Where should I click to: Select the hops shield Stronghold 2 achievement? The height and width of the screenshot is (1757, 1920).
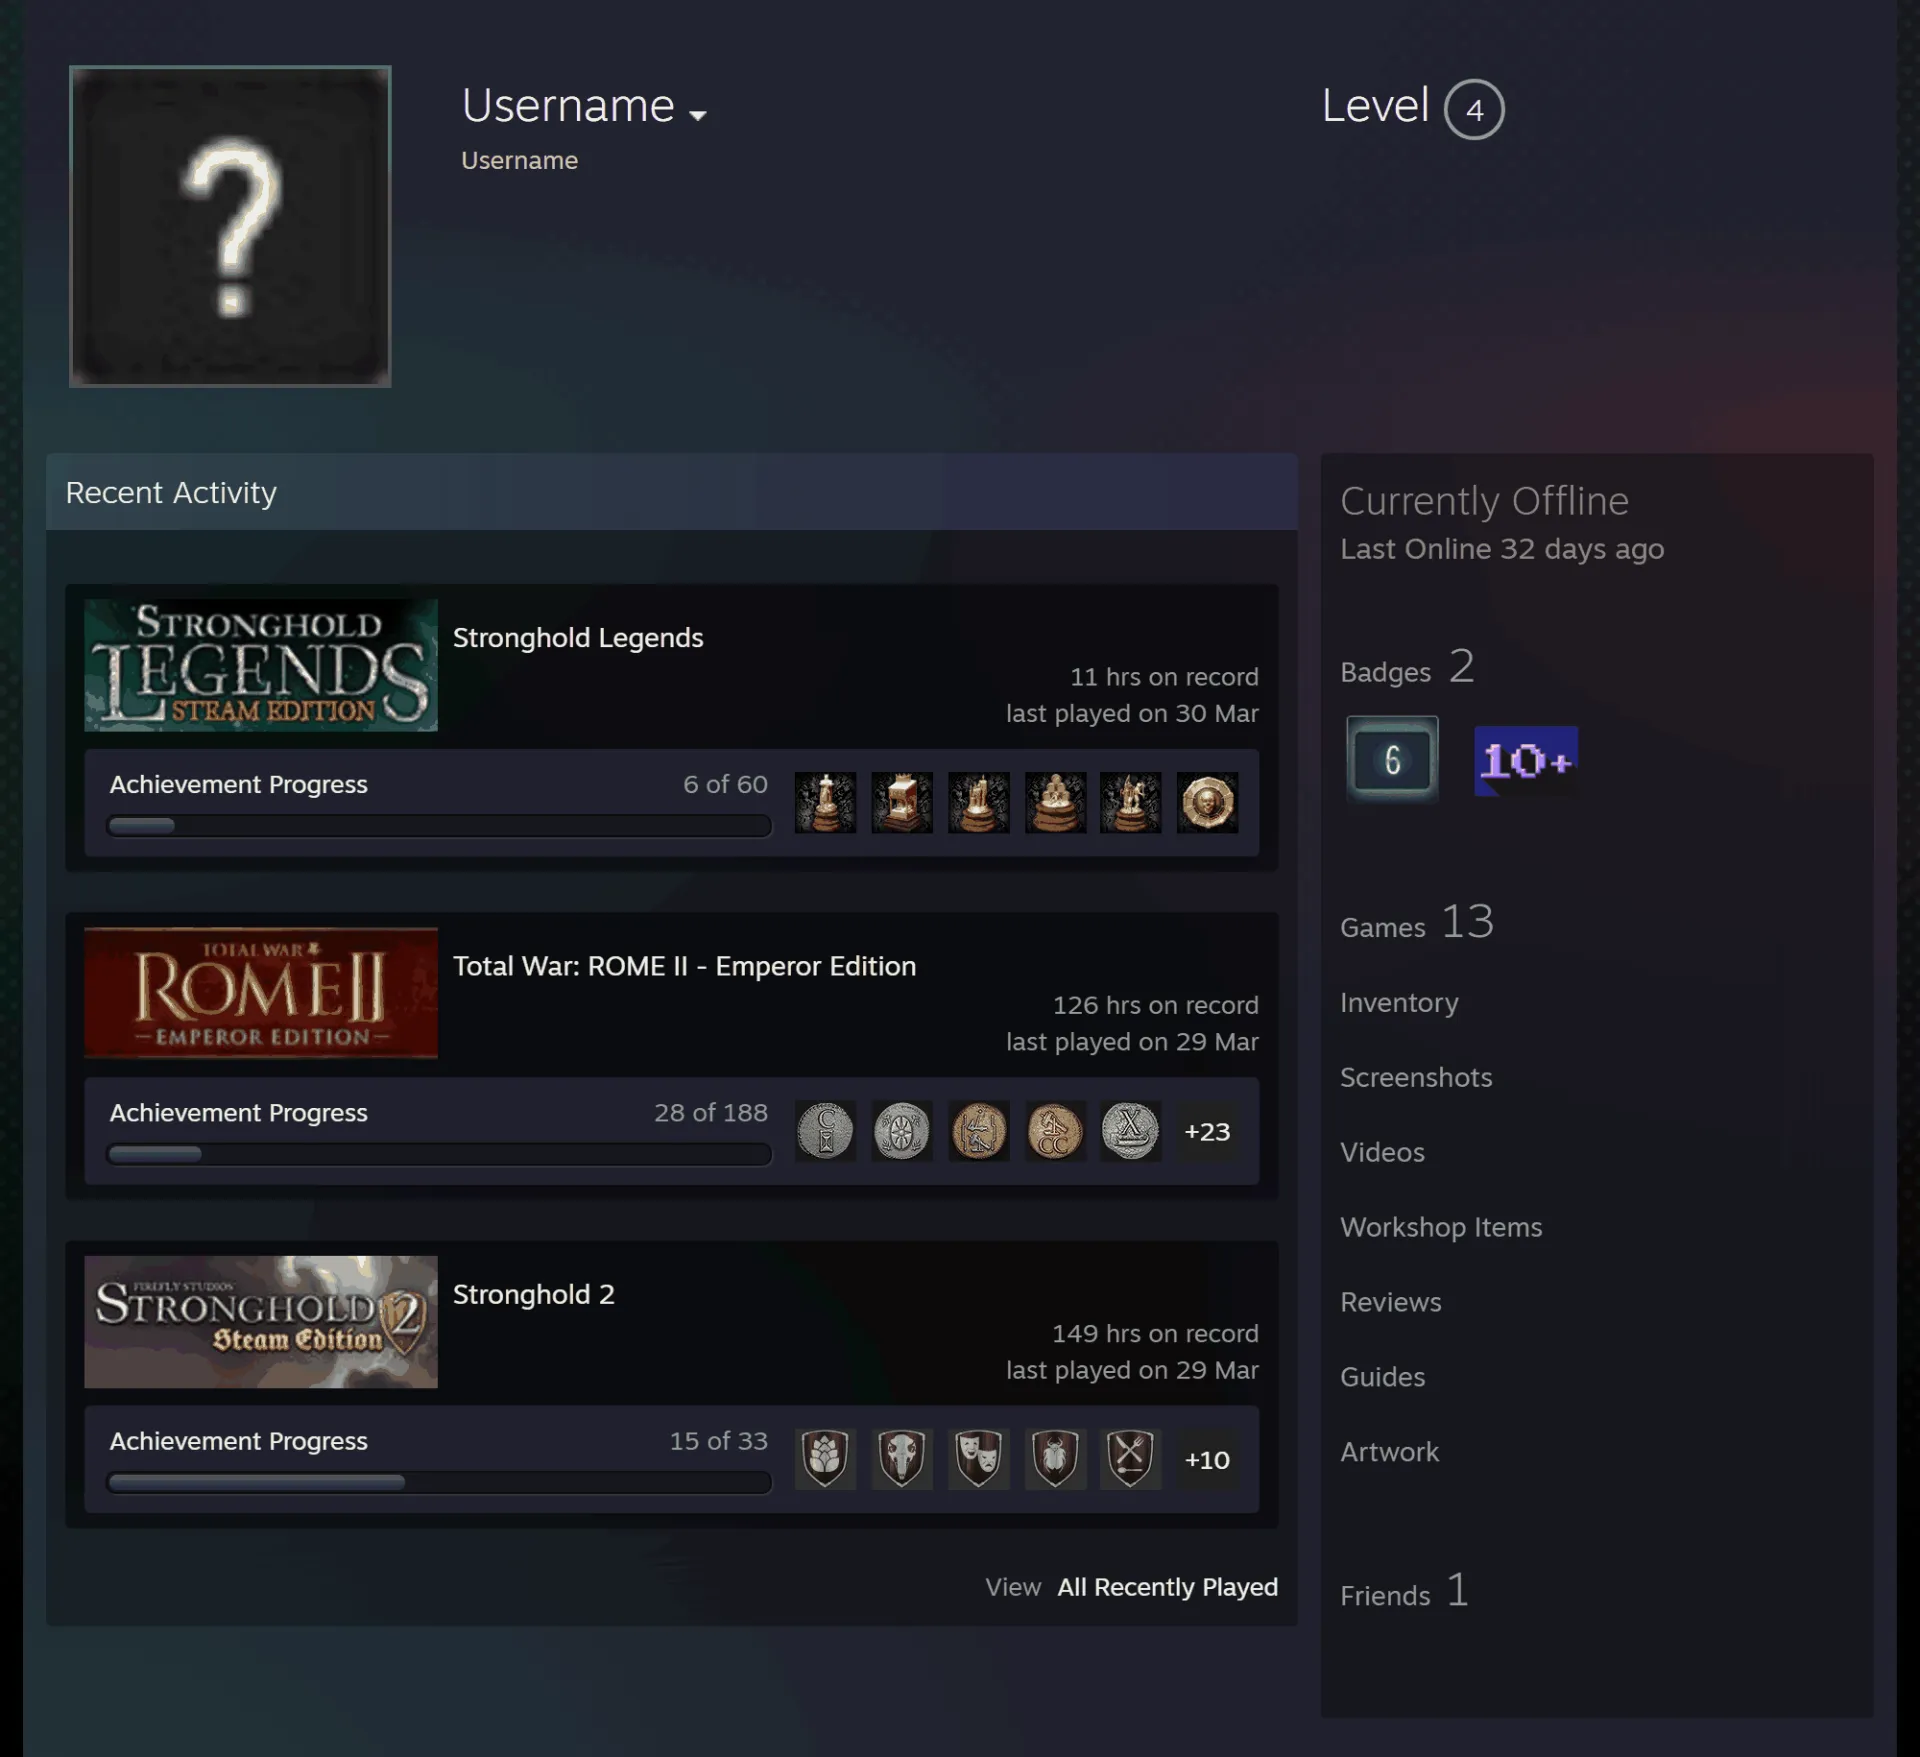tap(825, 1459)
